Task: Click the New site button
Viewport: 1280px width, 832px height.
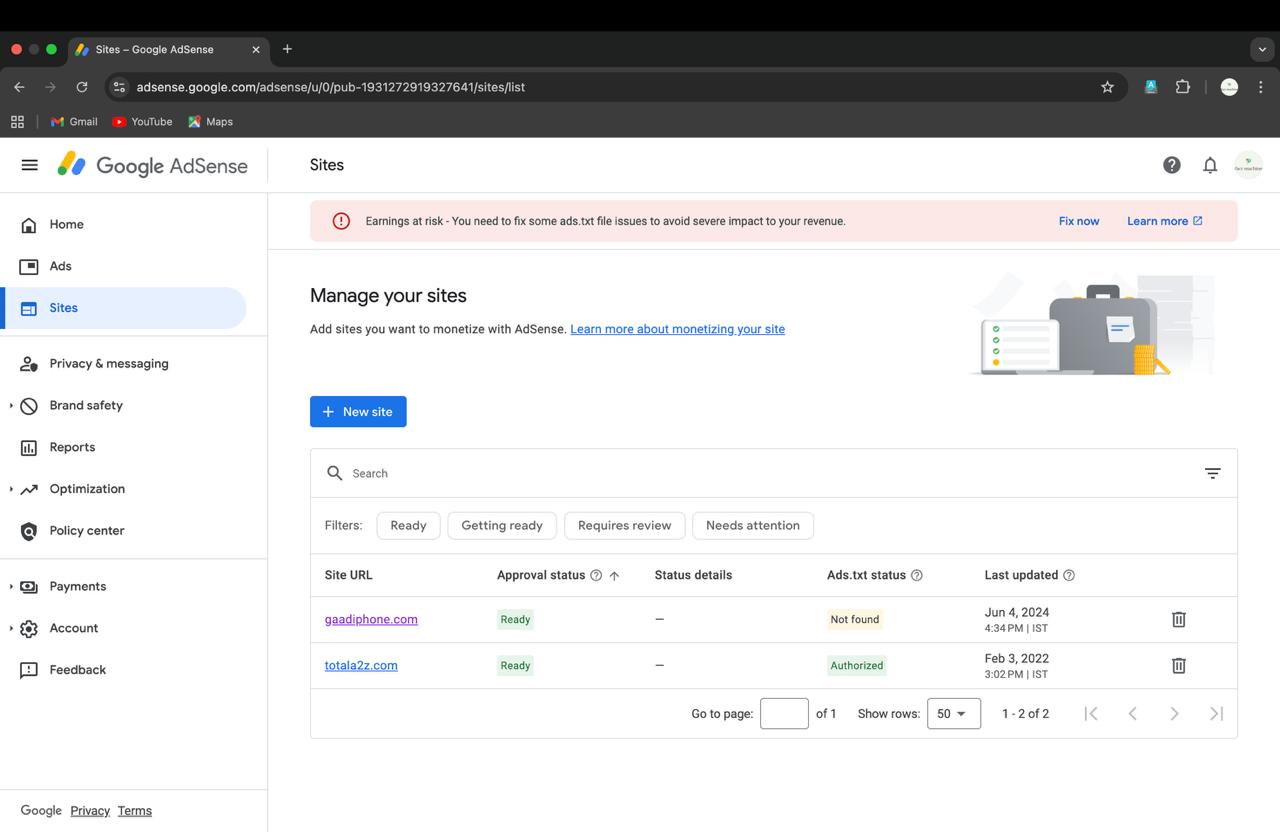Action: pos(358,412)
